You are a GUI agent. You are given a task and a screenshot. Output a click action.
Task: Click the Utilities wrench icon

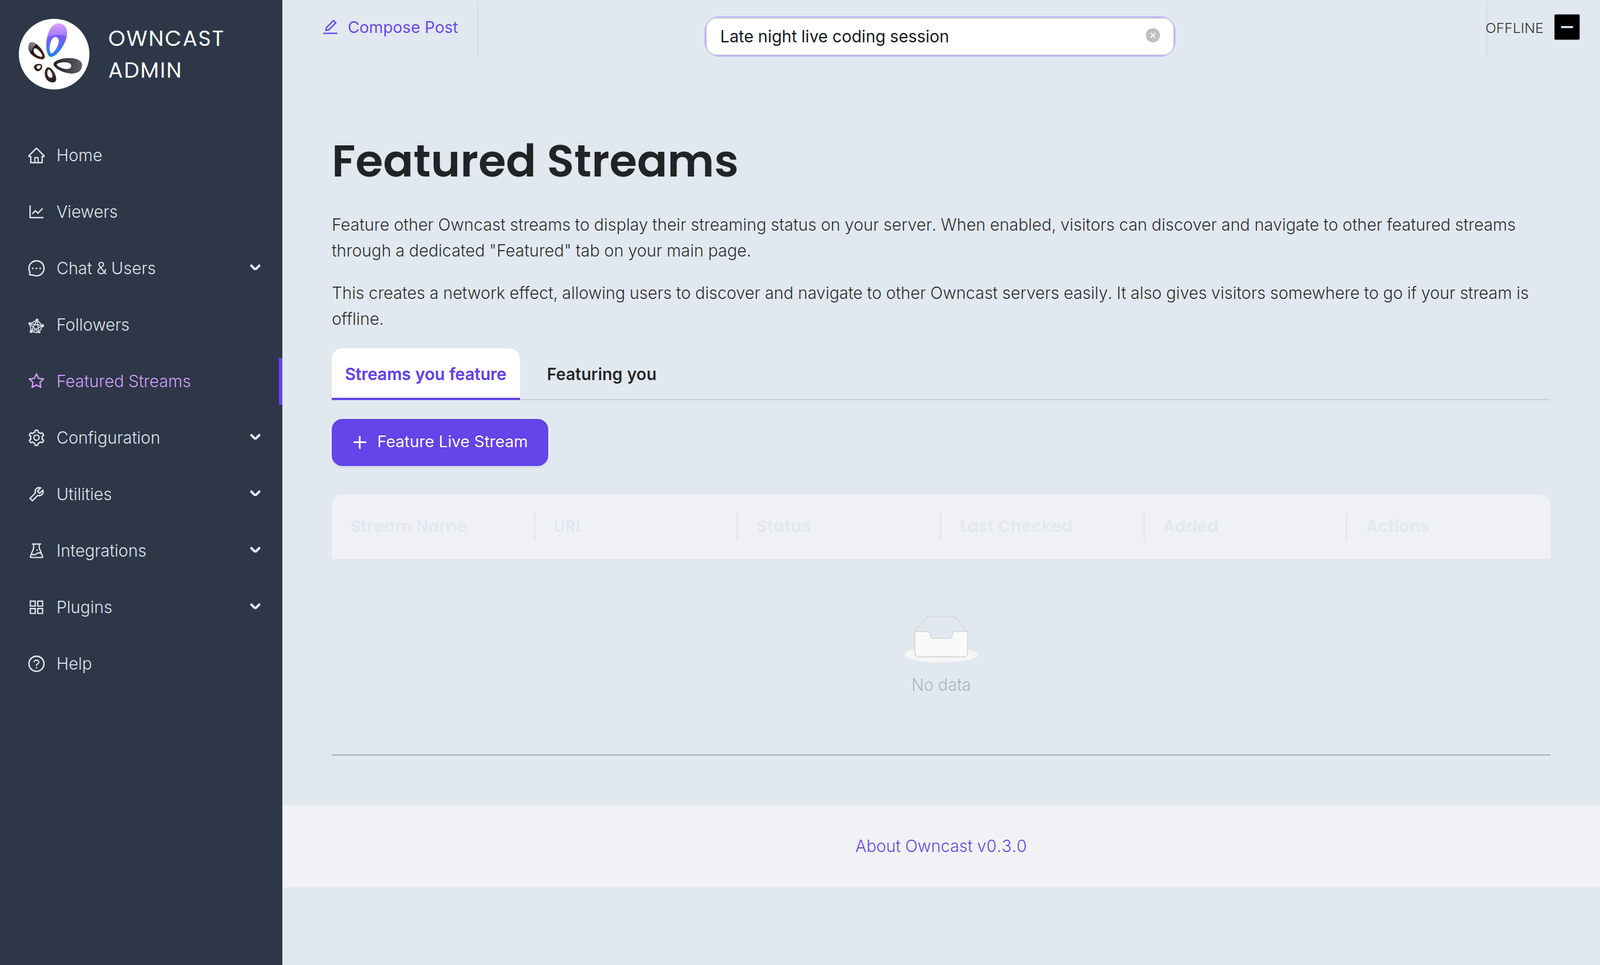[x=37, y=495]
